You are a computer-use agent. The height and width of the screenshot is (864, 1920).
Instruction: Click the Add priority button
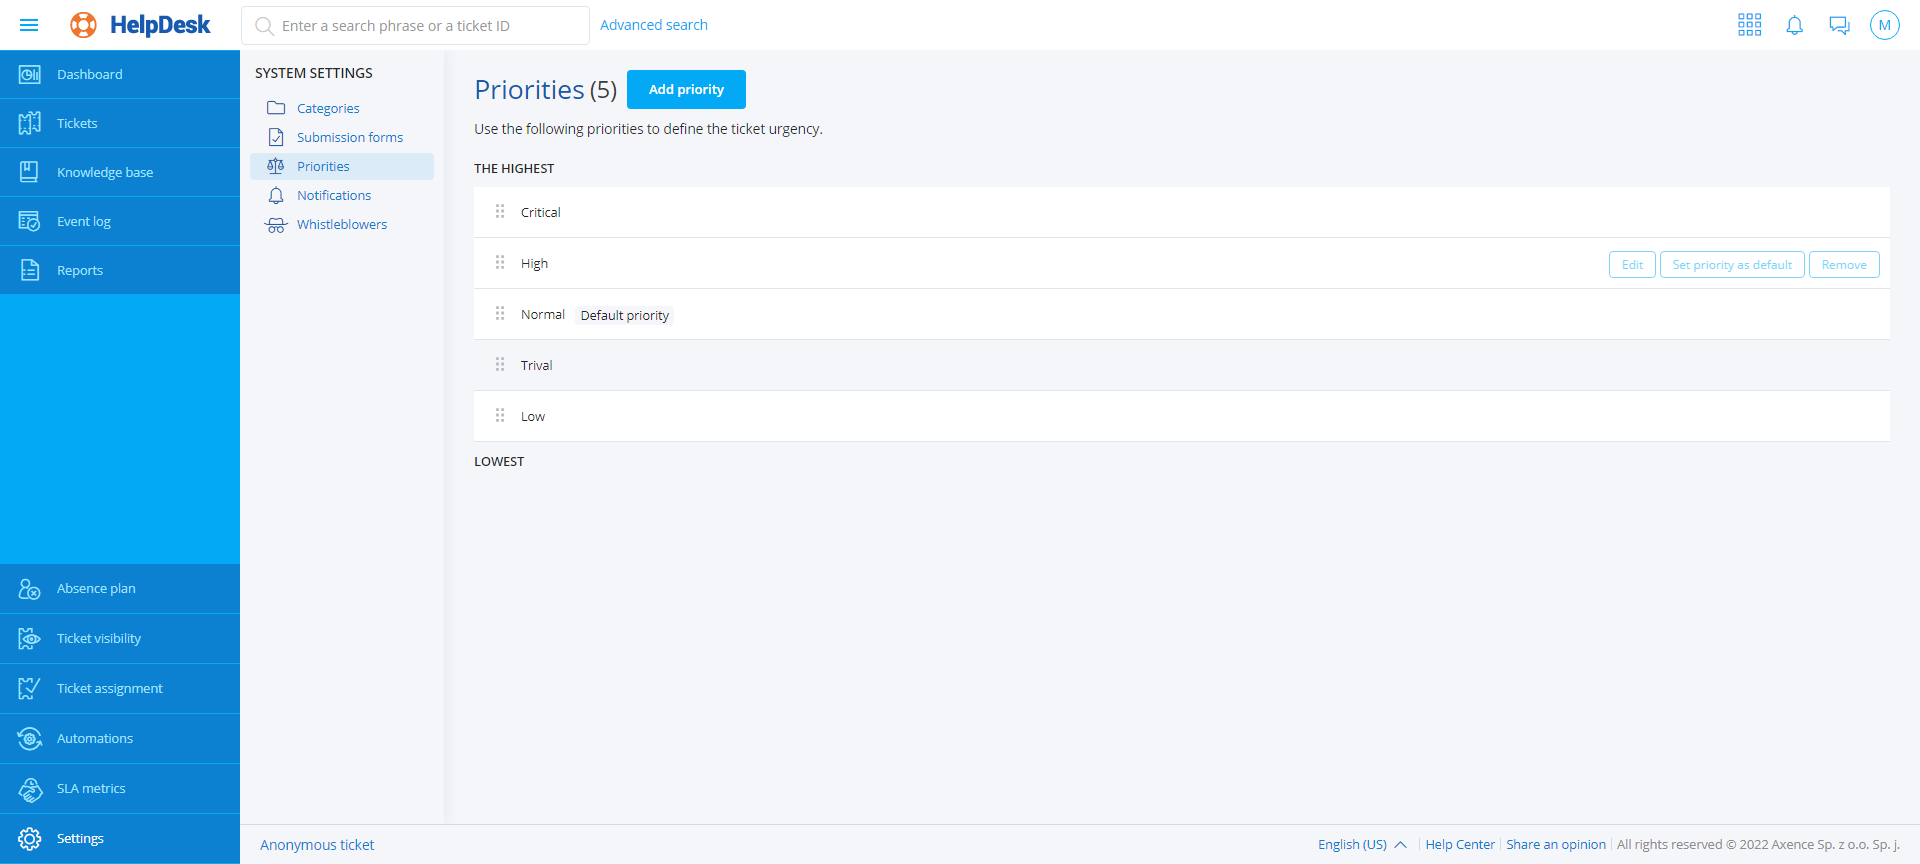686,89
